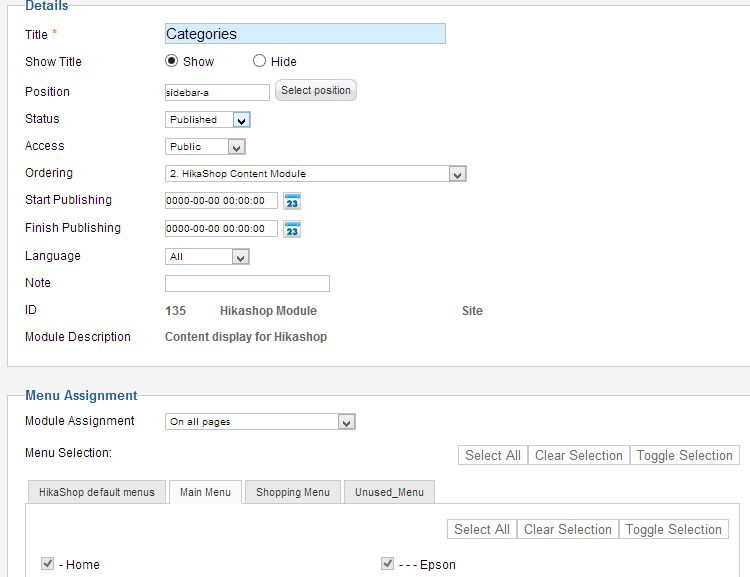Viewport: 750px width, 577px height.
Task: Switch to HikaShop default menus tab
Action: [97, 492]
